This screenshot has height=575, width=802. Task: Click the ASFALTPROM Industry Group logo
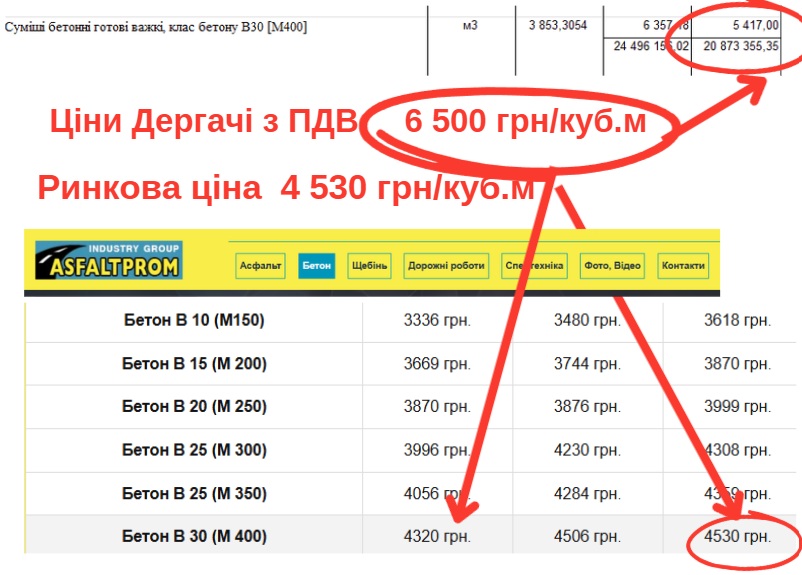click(x=108, y=263)
